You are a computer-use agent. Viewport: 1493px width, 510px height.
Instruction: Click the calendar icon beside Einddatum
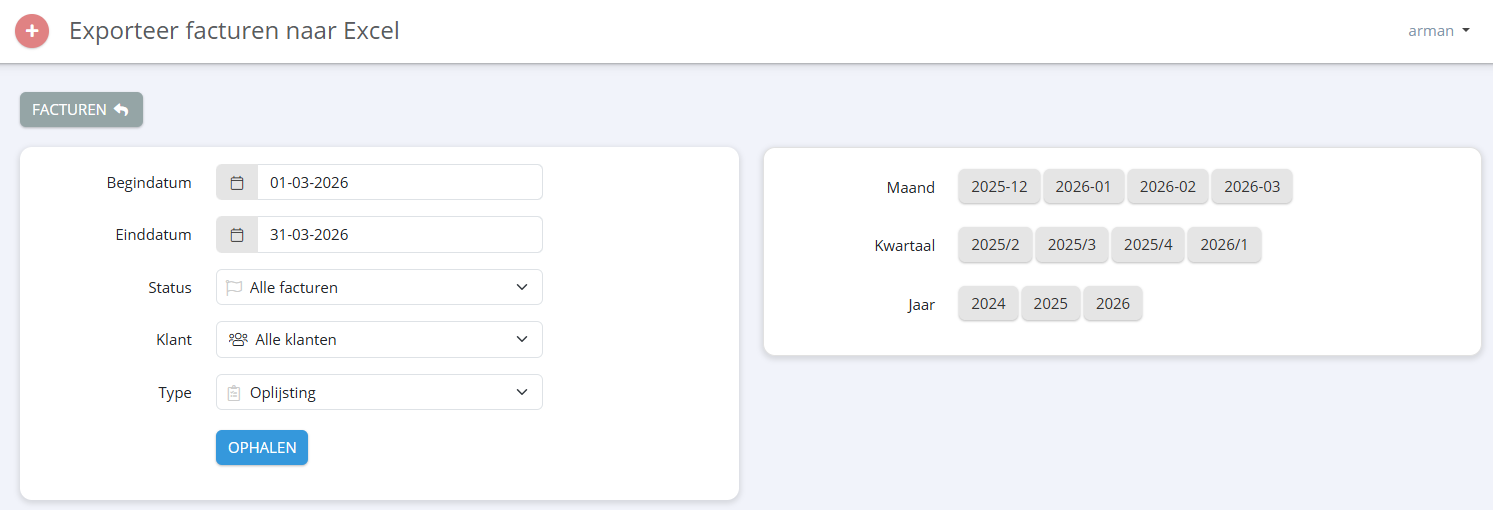click(x=237, y=235)
